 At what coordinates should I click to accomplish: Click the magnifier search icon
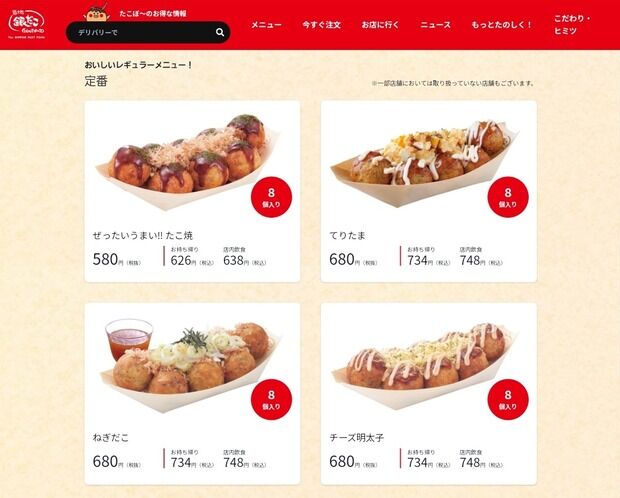[220, 32]
